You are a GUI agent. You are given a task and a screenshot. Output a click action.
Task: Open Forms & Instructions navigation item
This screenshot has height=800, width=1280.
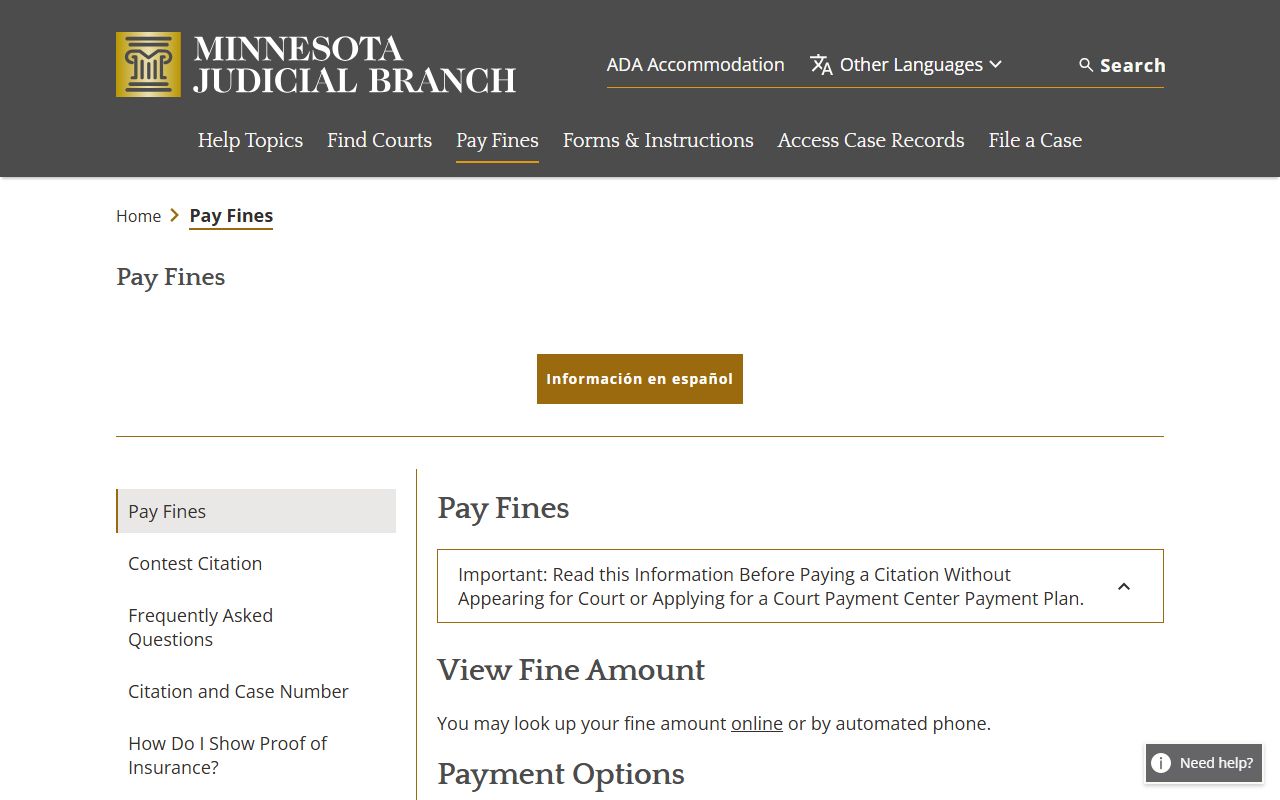(658, 140)
